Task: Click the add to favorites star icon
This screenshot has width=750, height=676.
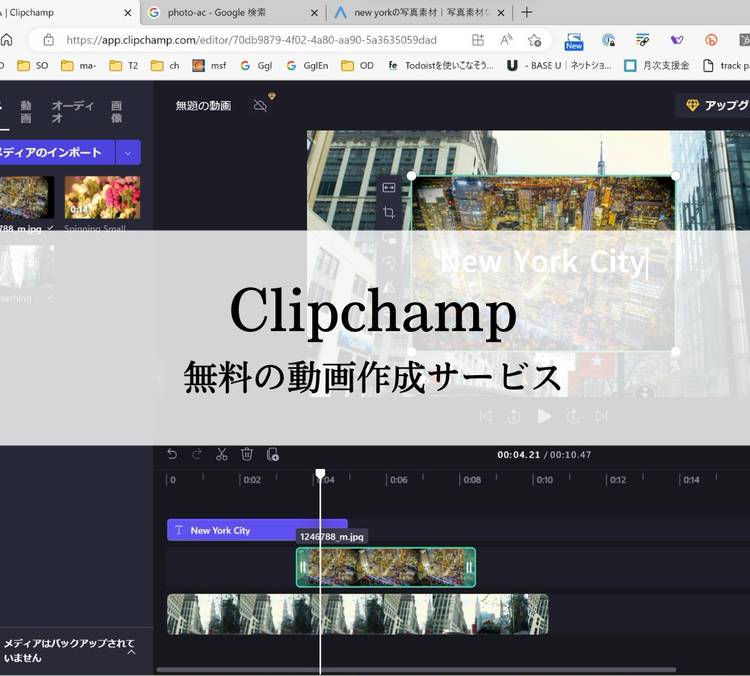Action: click(534, 40)
